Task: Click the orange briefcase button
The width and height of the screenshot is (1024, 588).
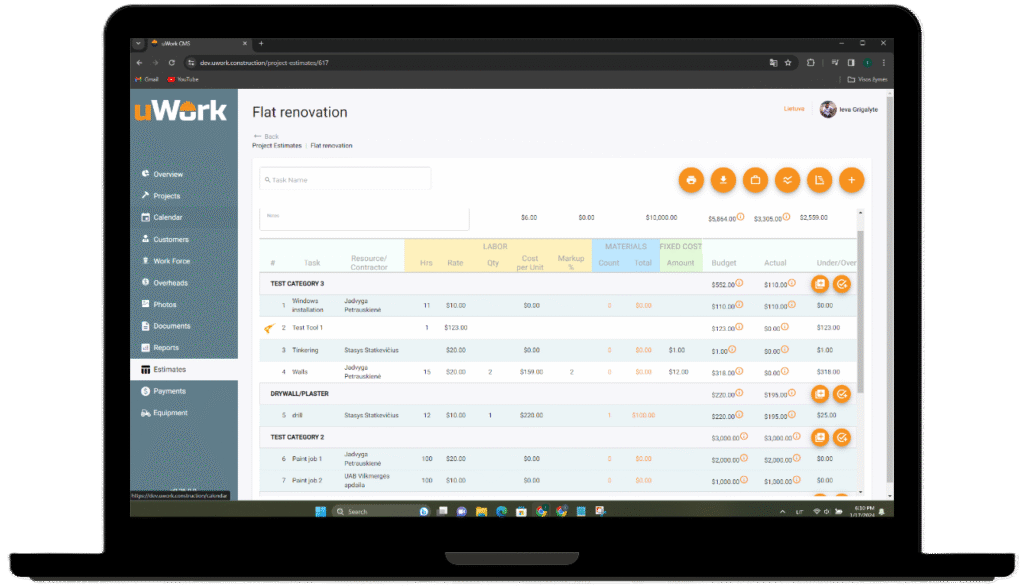Action: pyautogui.click(x=755, y=180)
